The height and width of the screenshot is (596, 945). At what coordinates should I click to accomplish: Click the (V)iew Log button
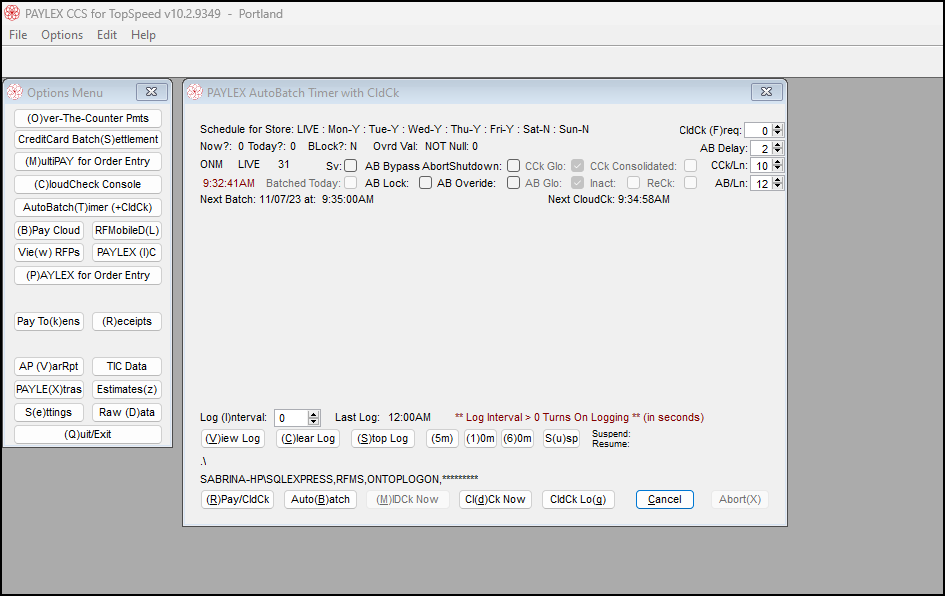point(233,438)
